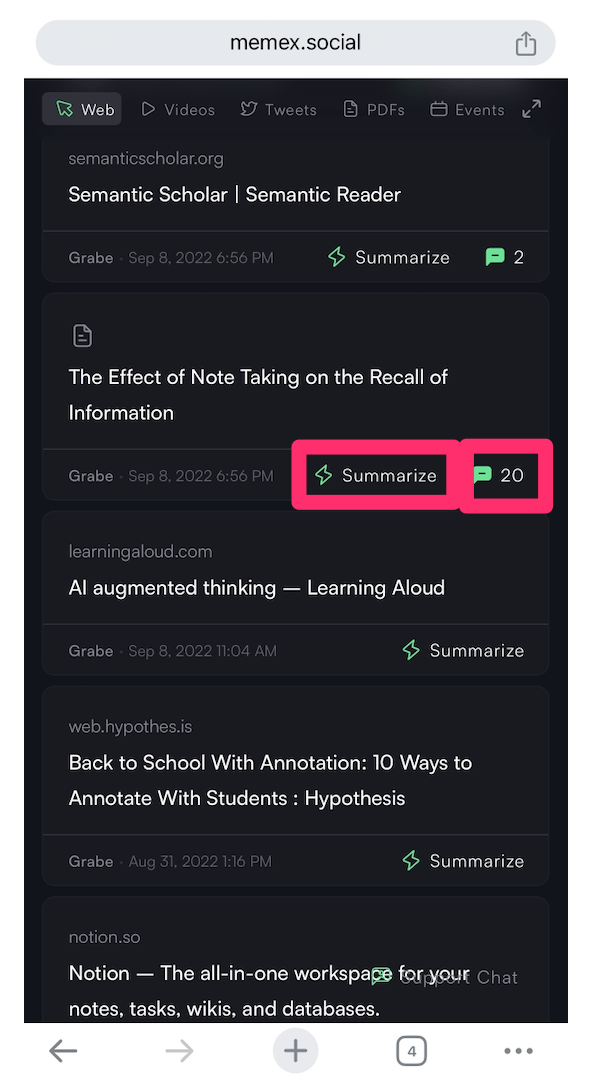Expand the view with the fullscreen arrows icon
Screen dimensions: 595x1080
pyautogui.click(x=531, y=109)
